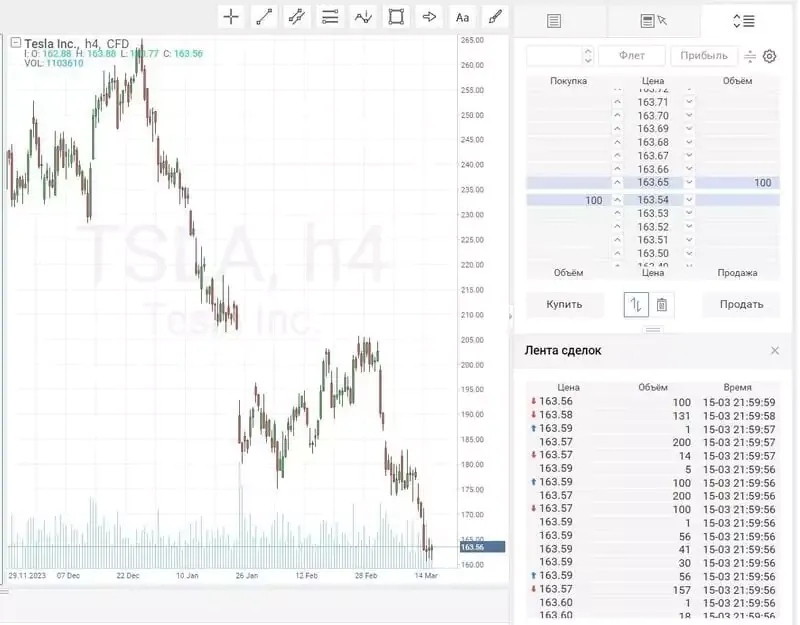This screenshot has width=800, height=625.
Task: Open order book settings gear
Action: [769, 56]
